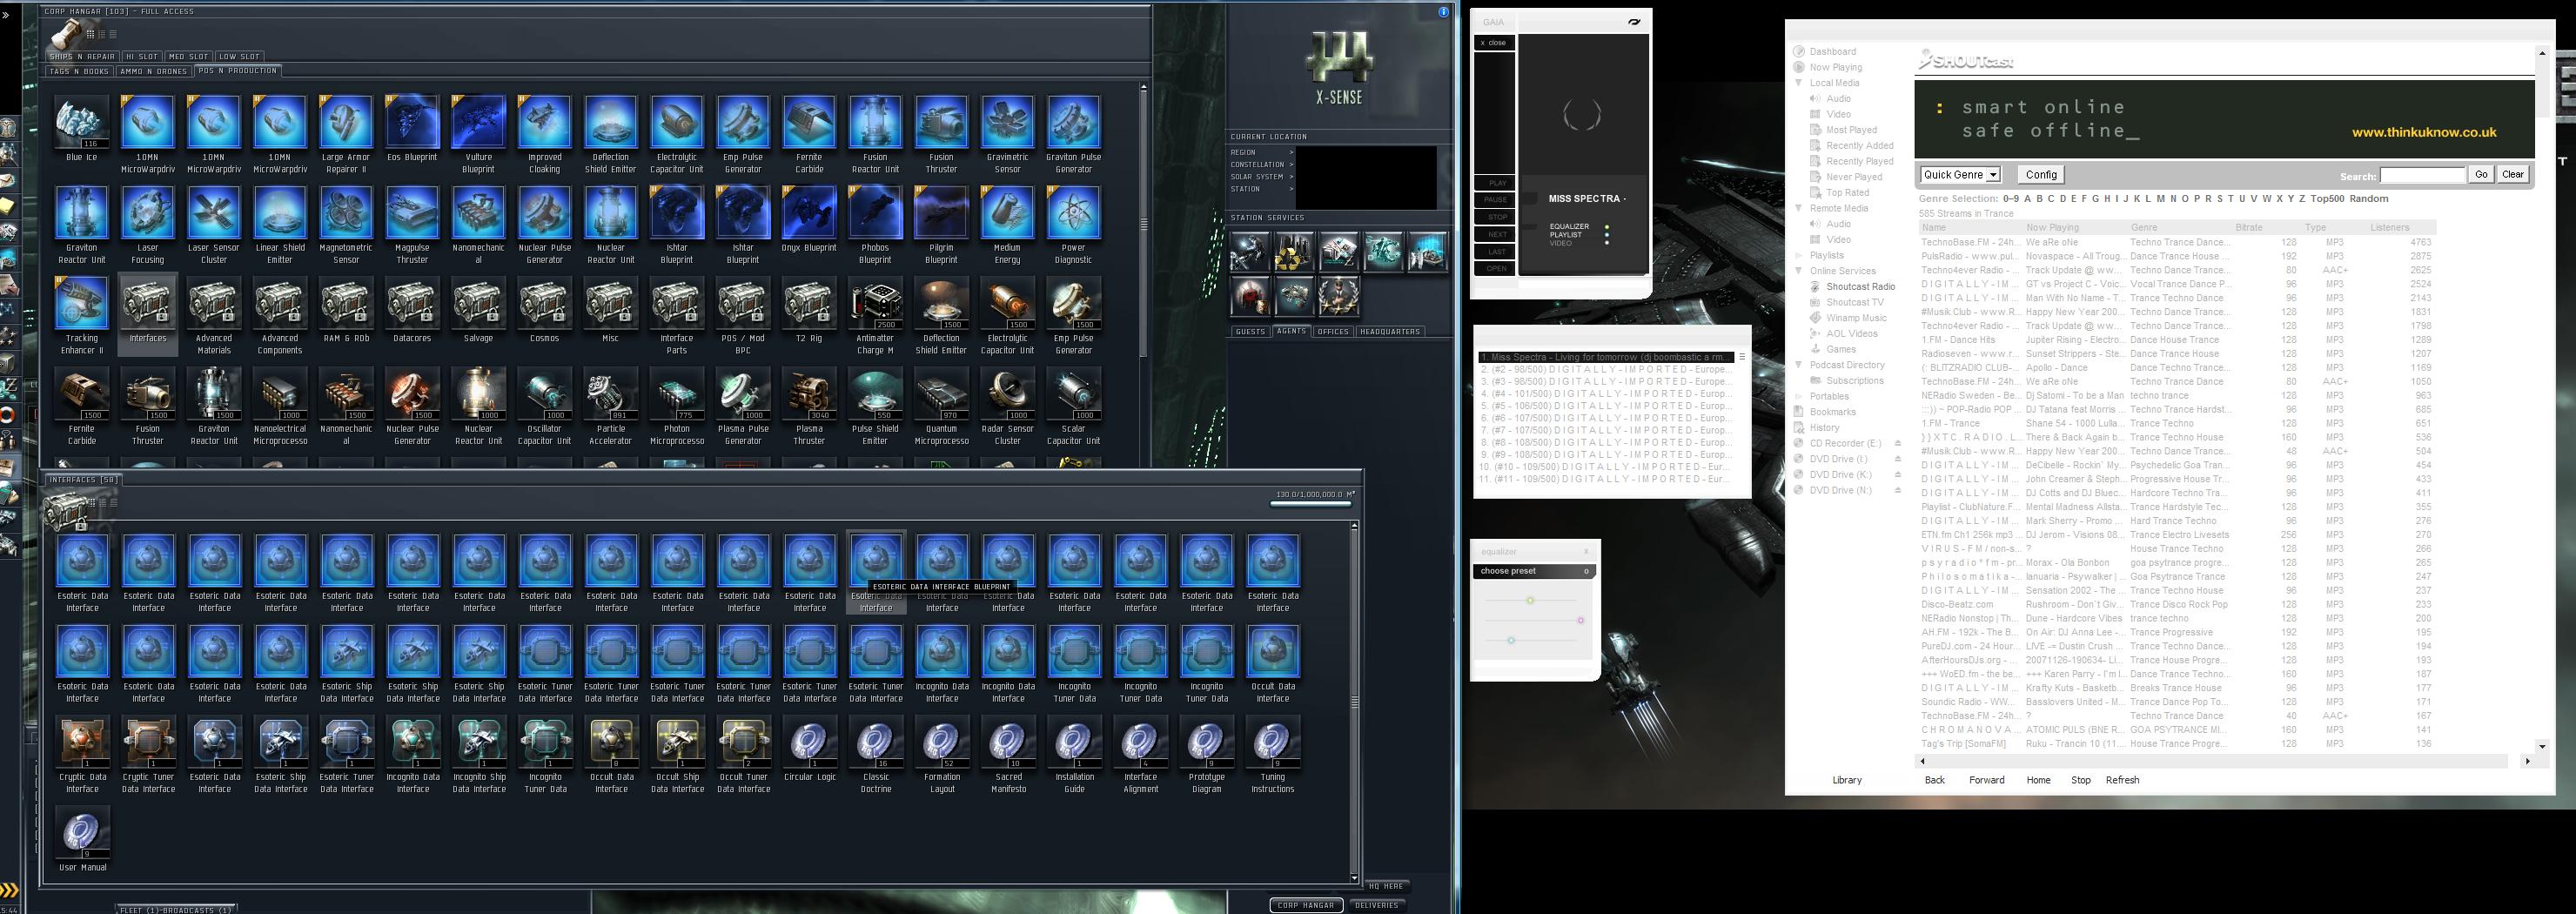Open the Tags n Books tab
The width and height of the screenshot is (2576, 914).
[x=79, y=71]
